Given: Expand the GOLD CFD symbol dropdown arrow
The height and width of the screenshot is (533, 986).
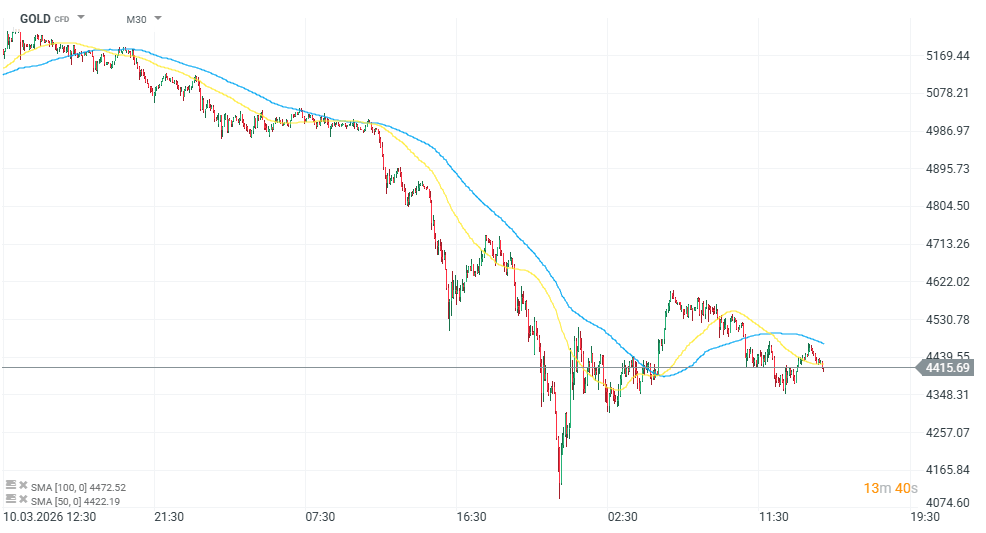Looking at the screenshot, I should click(x=81, y=18).
